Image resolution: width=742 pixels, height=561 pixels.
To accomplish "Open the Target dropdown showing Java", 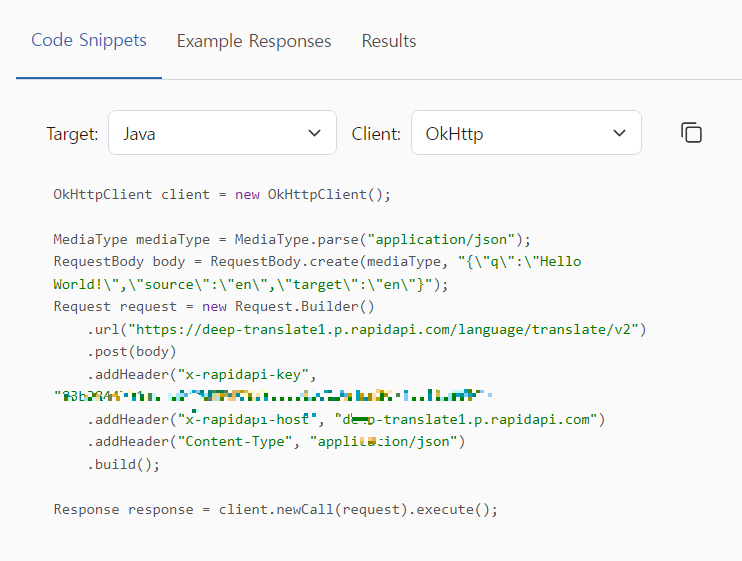I will [222, 133].
